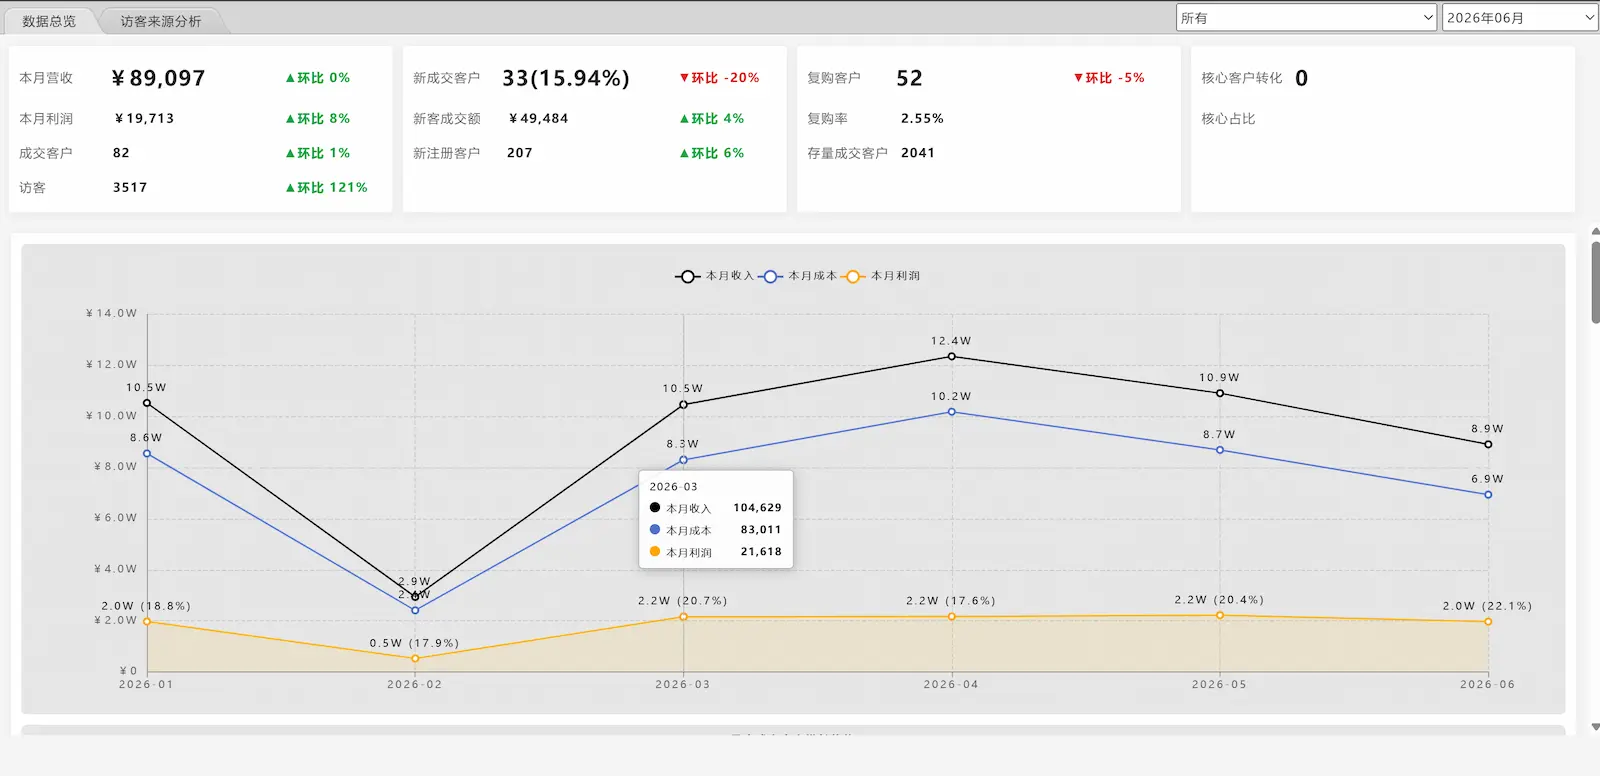The height and width of the screenshot is (776, 1600).
Task: Toggle the 本月利润 legend series
Action: pyautogui.click(x=880, y=276)
